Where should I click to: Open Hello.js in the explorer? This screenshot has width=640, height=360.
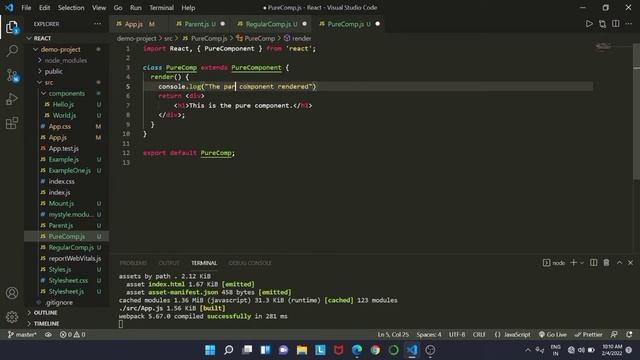pos(67,104)
